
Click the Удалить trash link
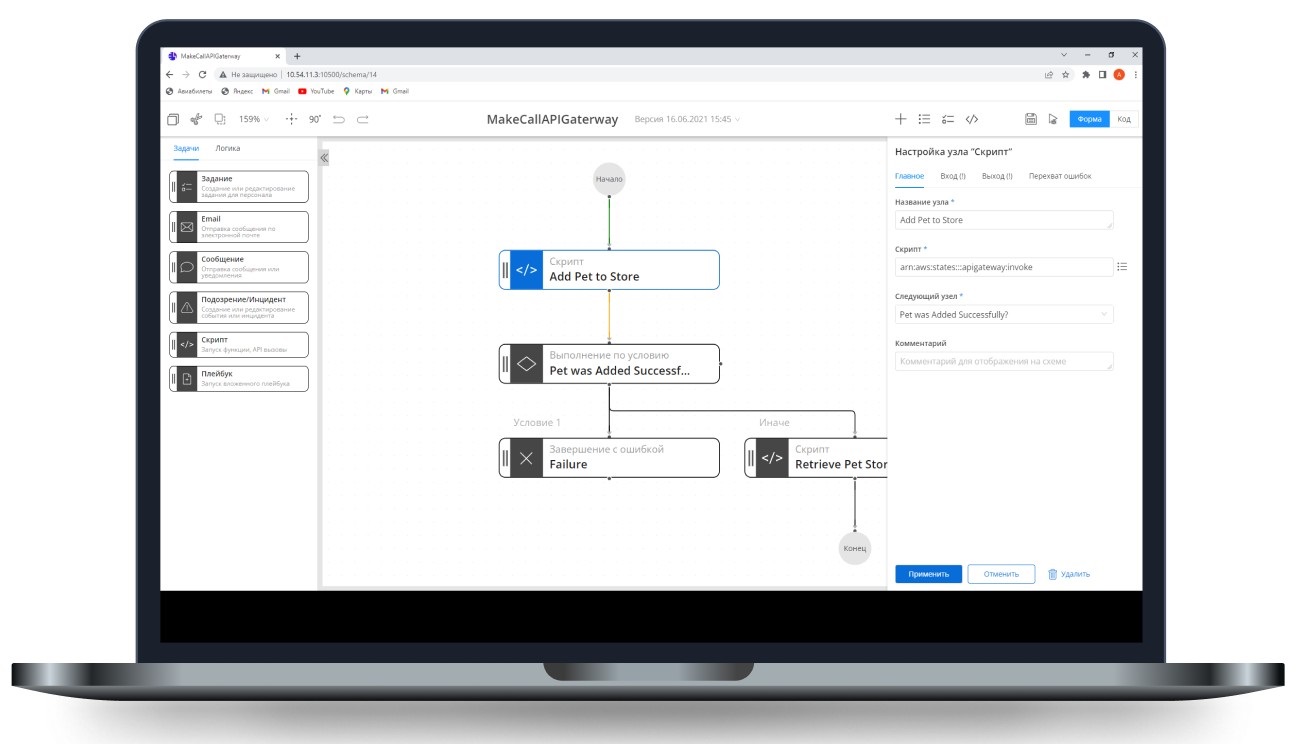[1069, 574]
